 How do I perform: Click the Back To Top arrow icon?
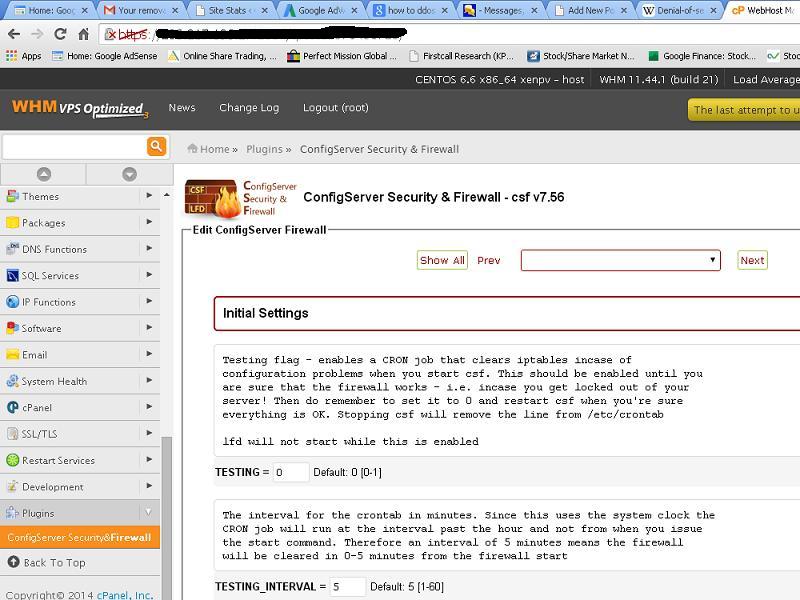(14, 562)
